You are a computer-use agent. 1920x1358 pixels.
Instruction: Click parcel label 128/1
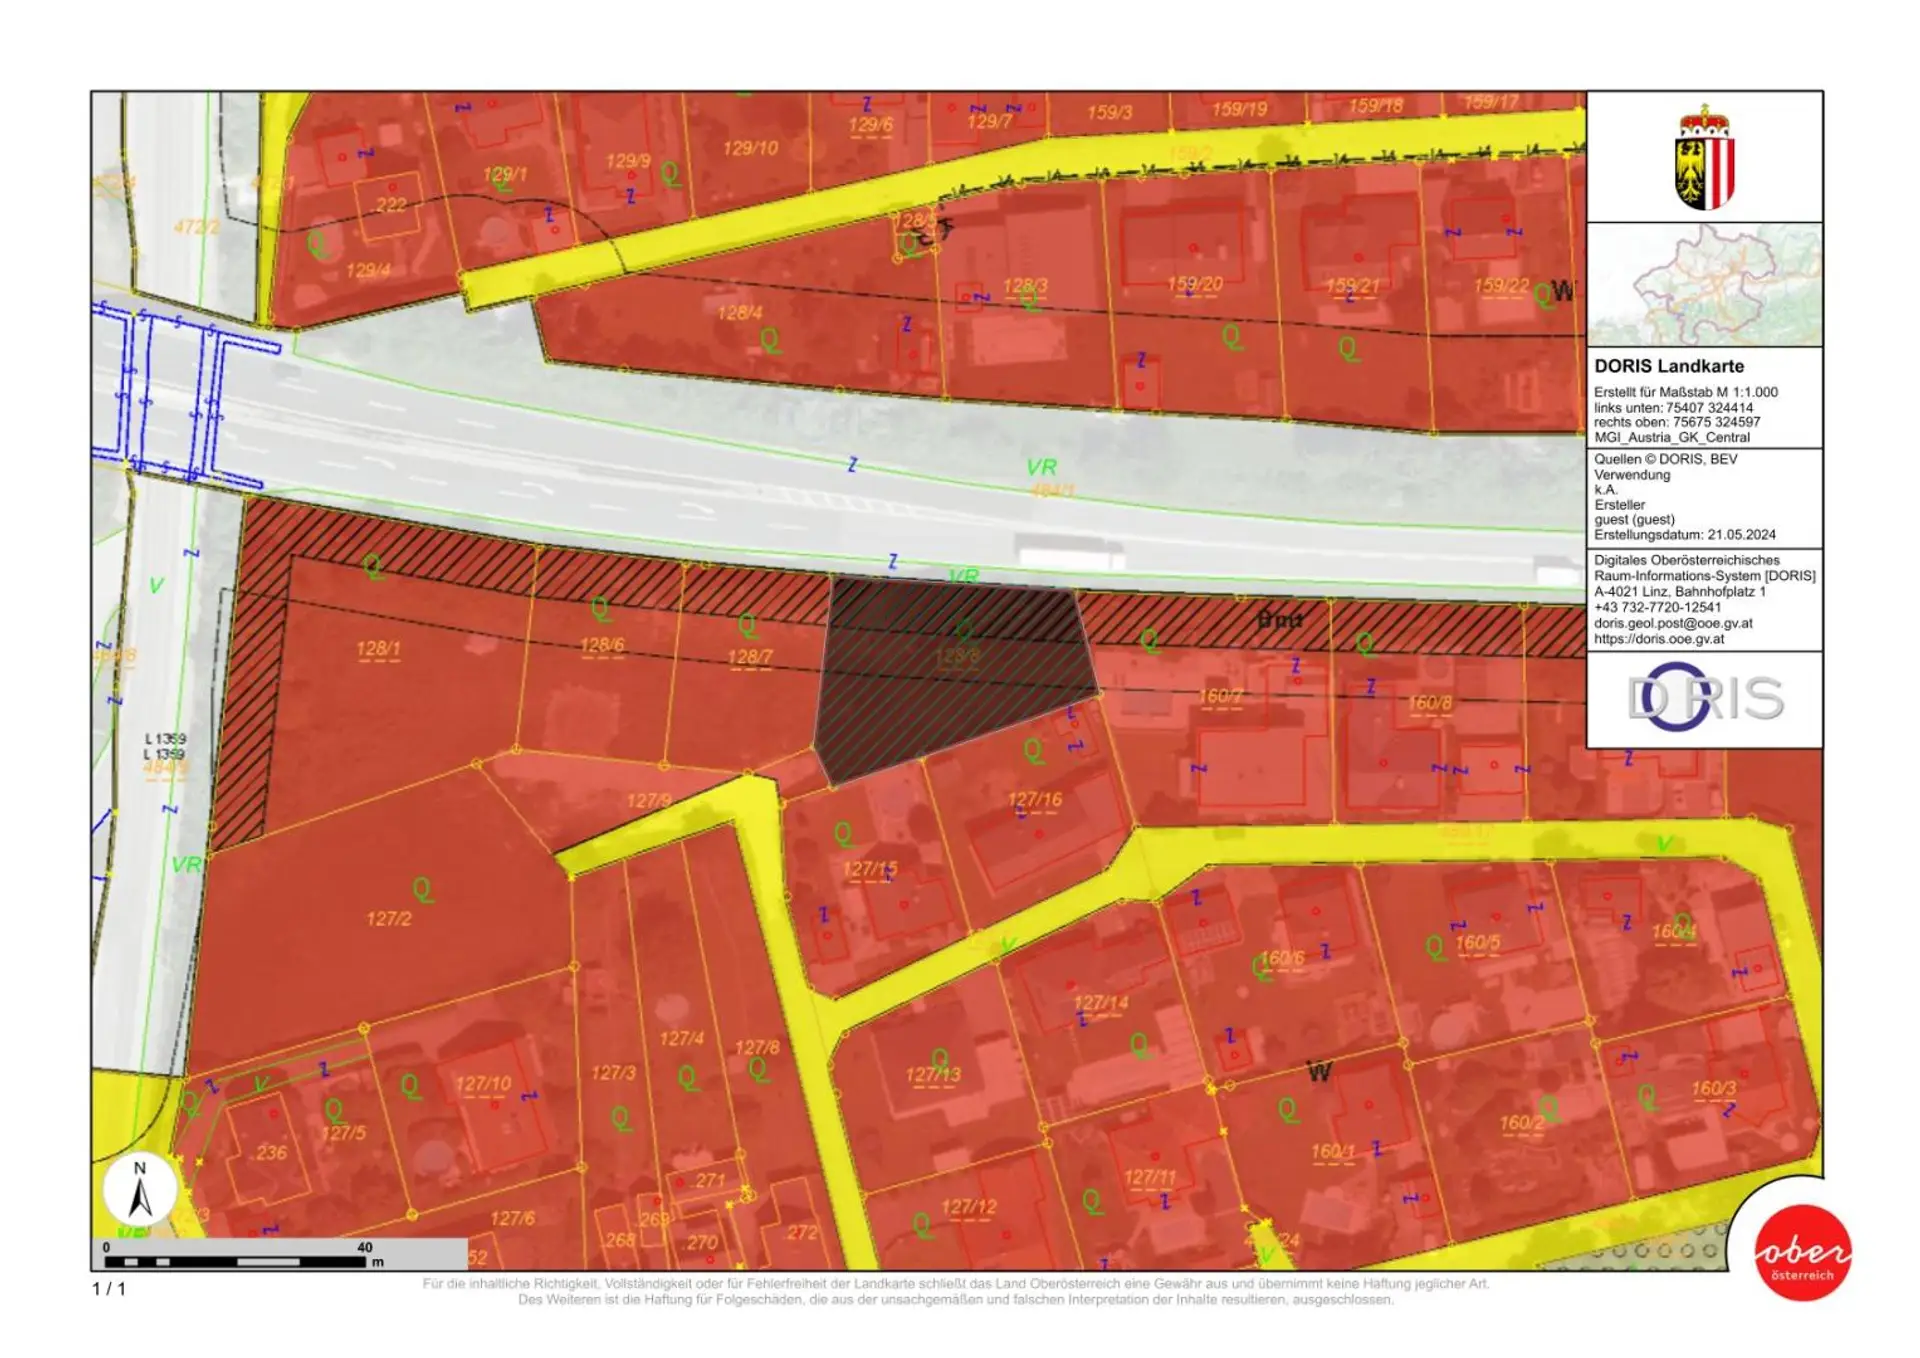click(x=378, y=649)
